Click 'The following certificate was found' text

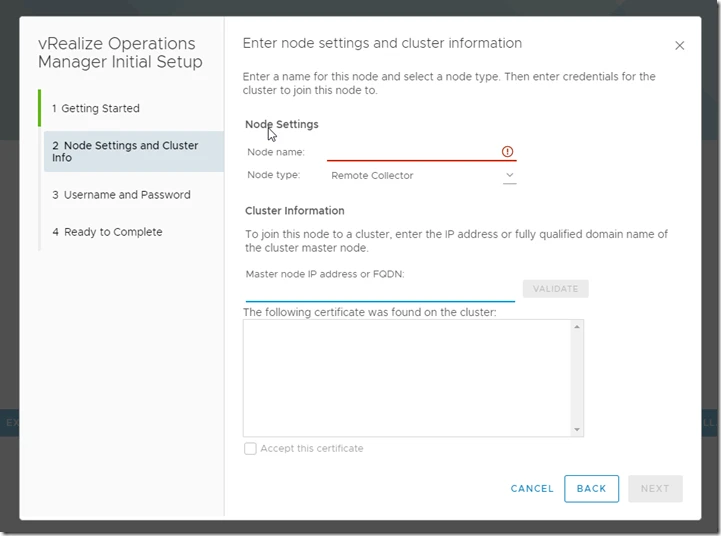tap(370, 313)
